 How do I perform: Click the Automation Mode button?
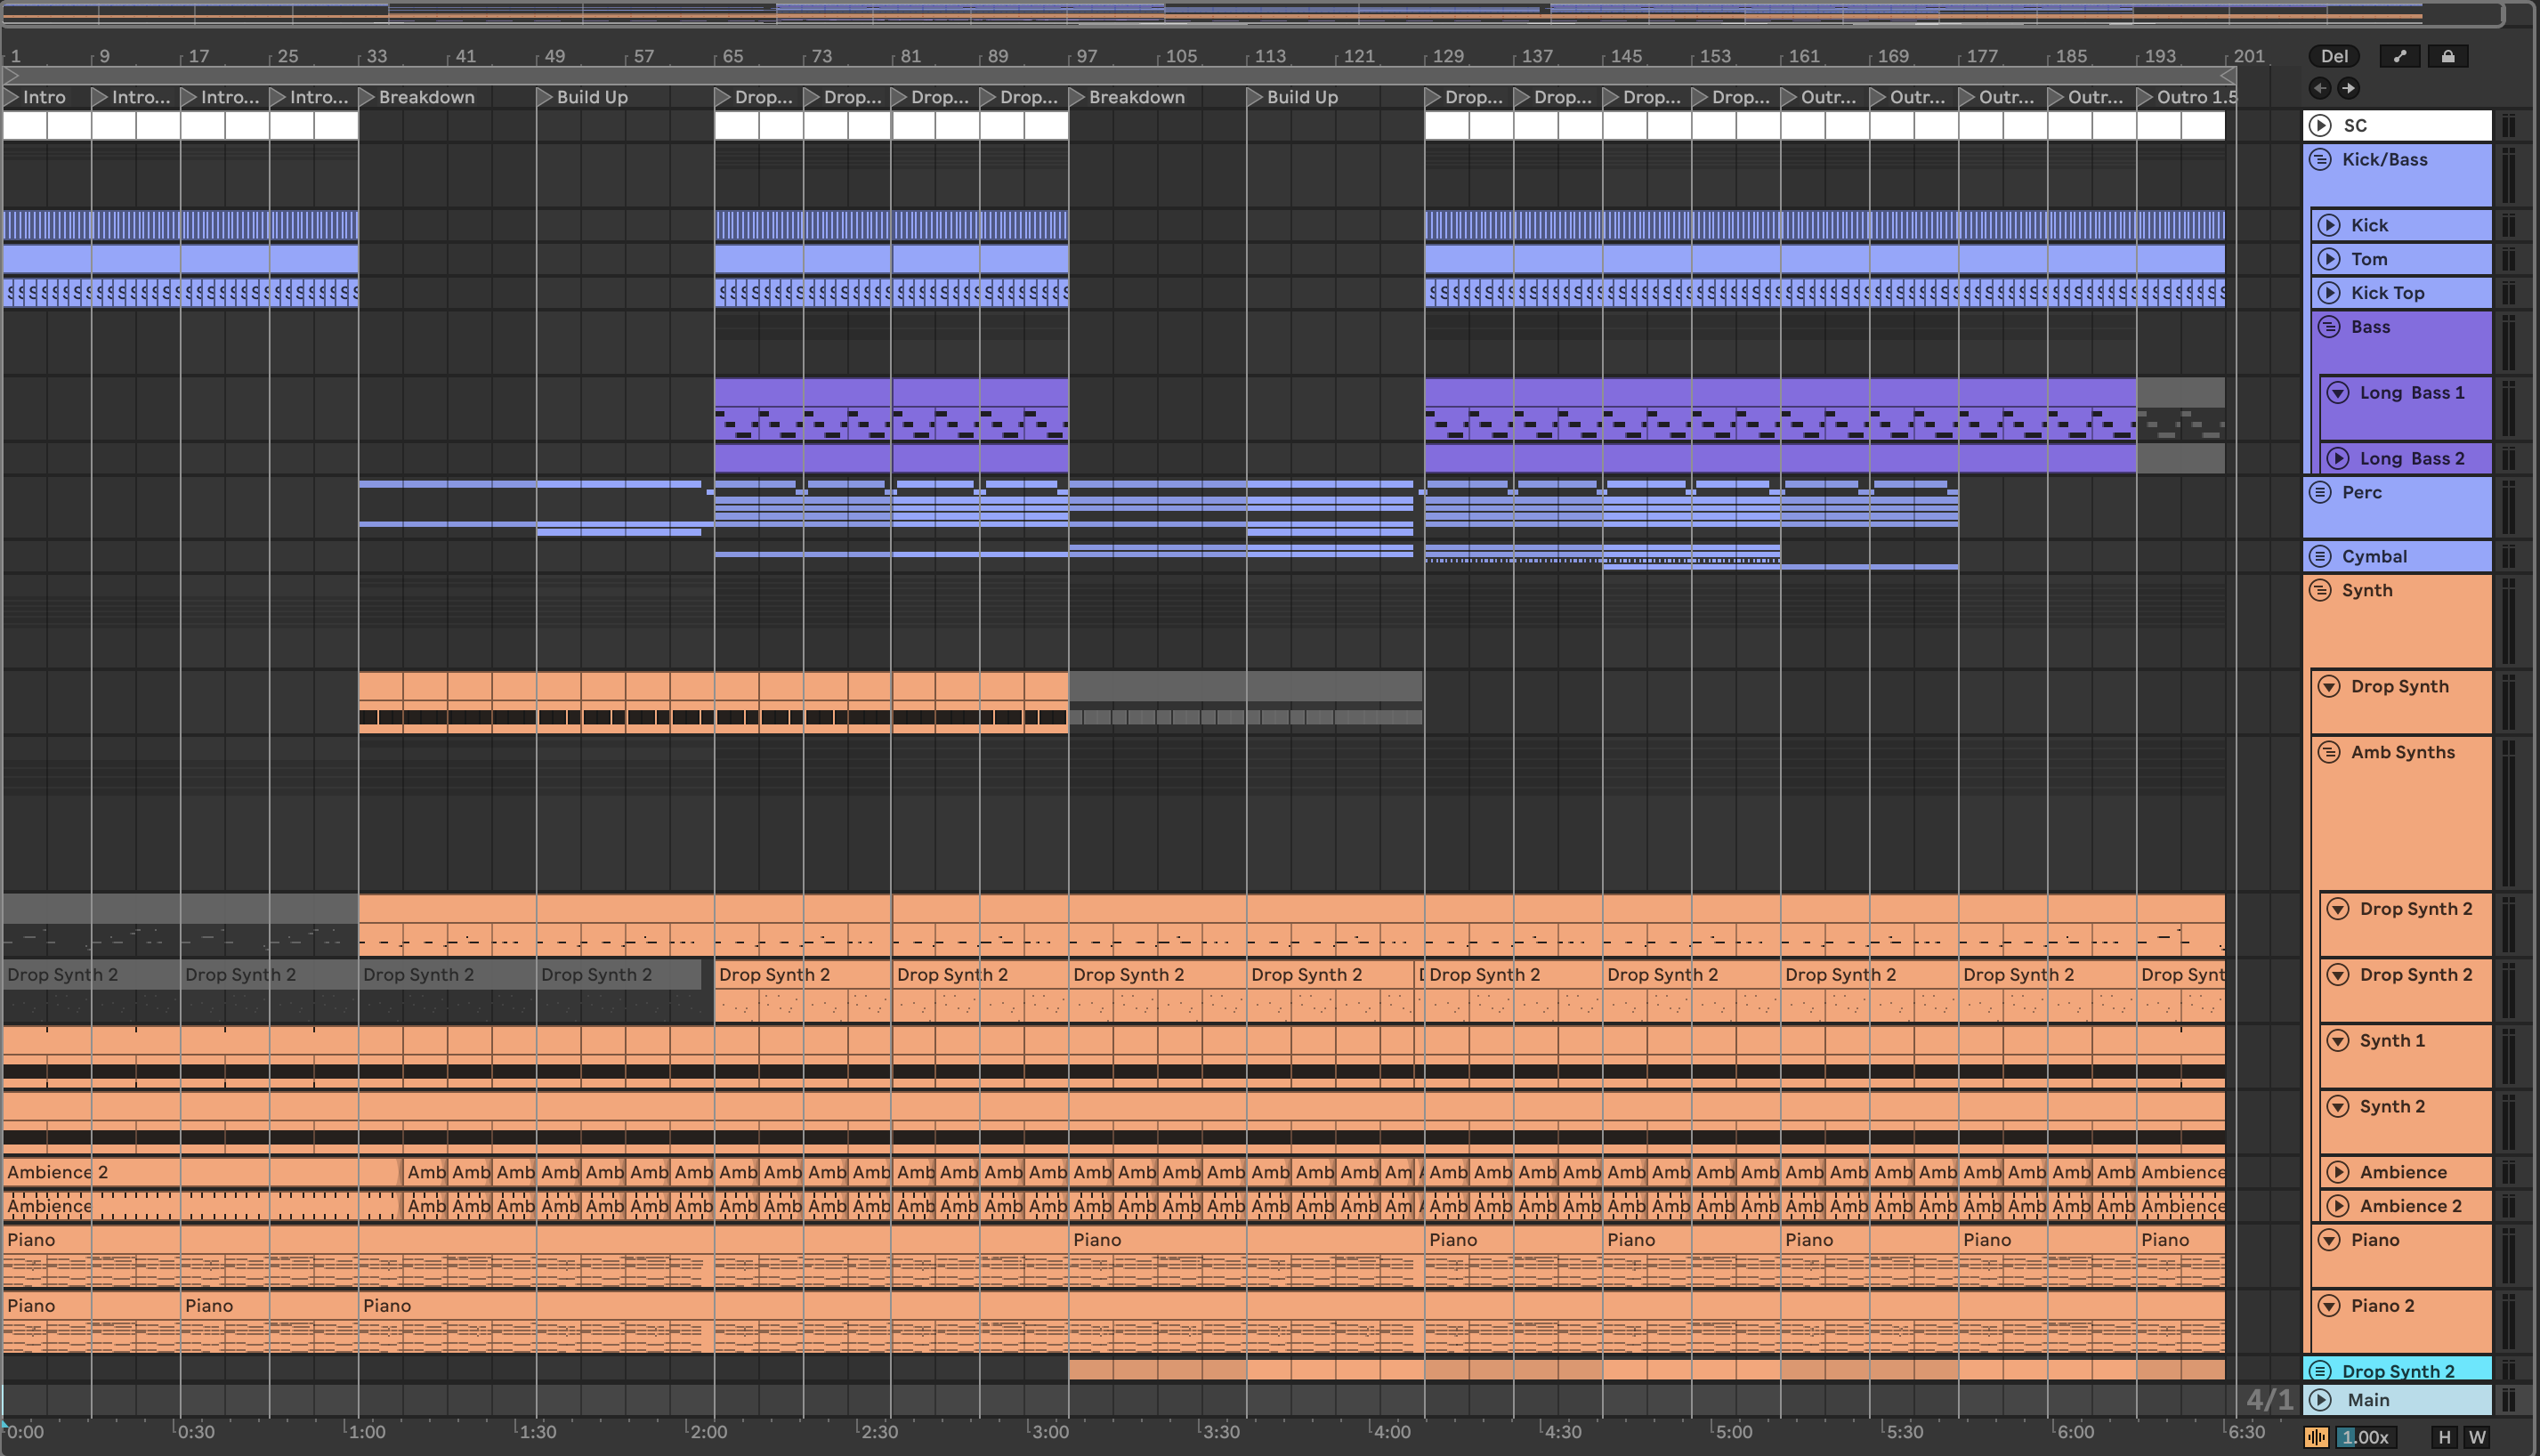(x=2399, y=56)
